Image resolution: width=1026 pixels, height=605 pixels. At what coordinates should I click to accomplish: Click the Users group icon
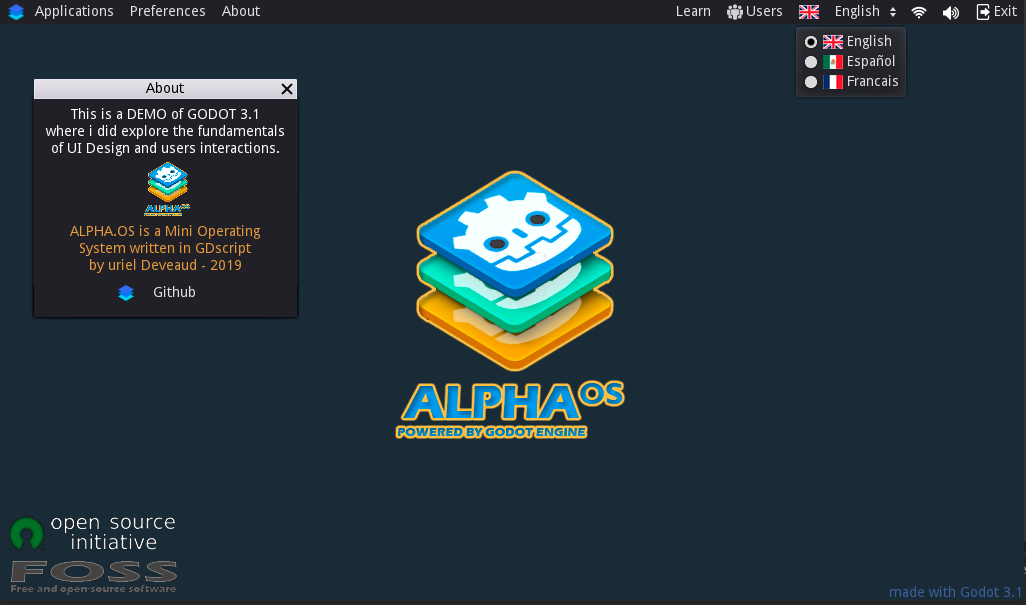735,12
